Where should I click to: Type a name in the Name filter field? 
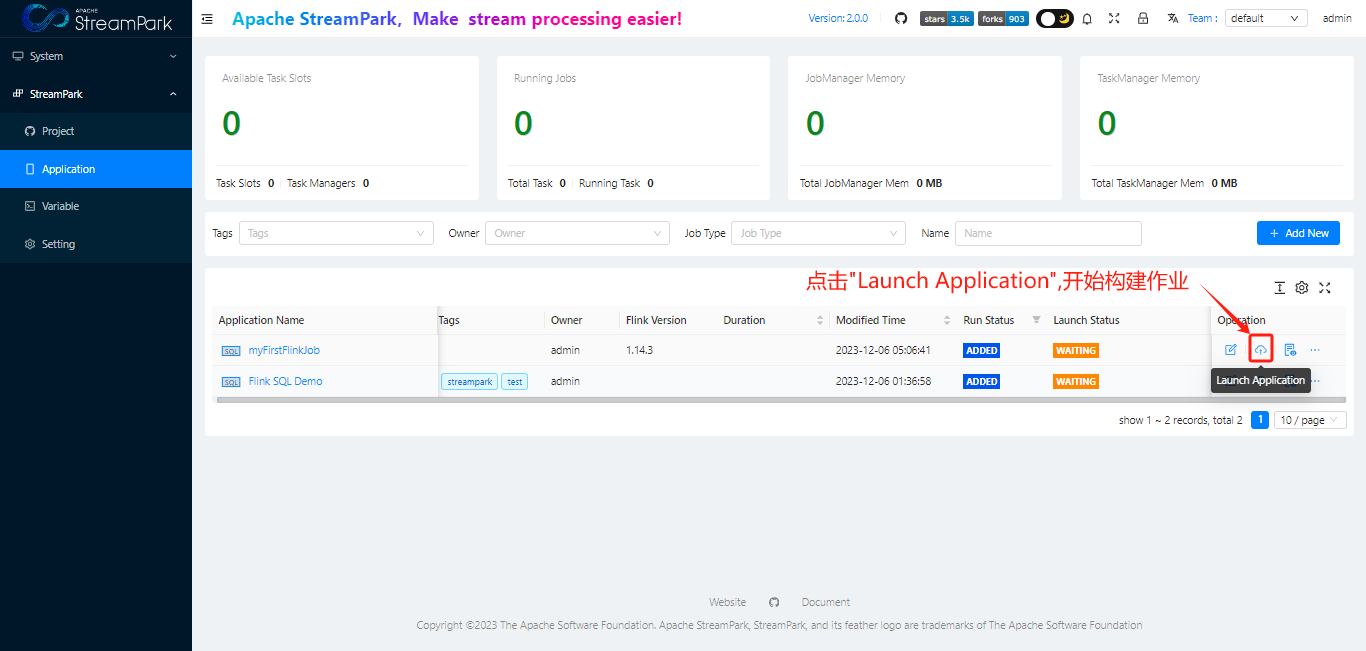[x=1048, y=233]
